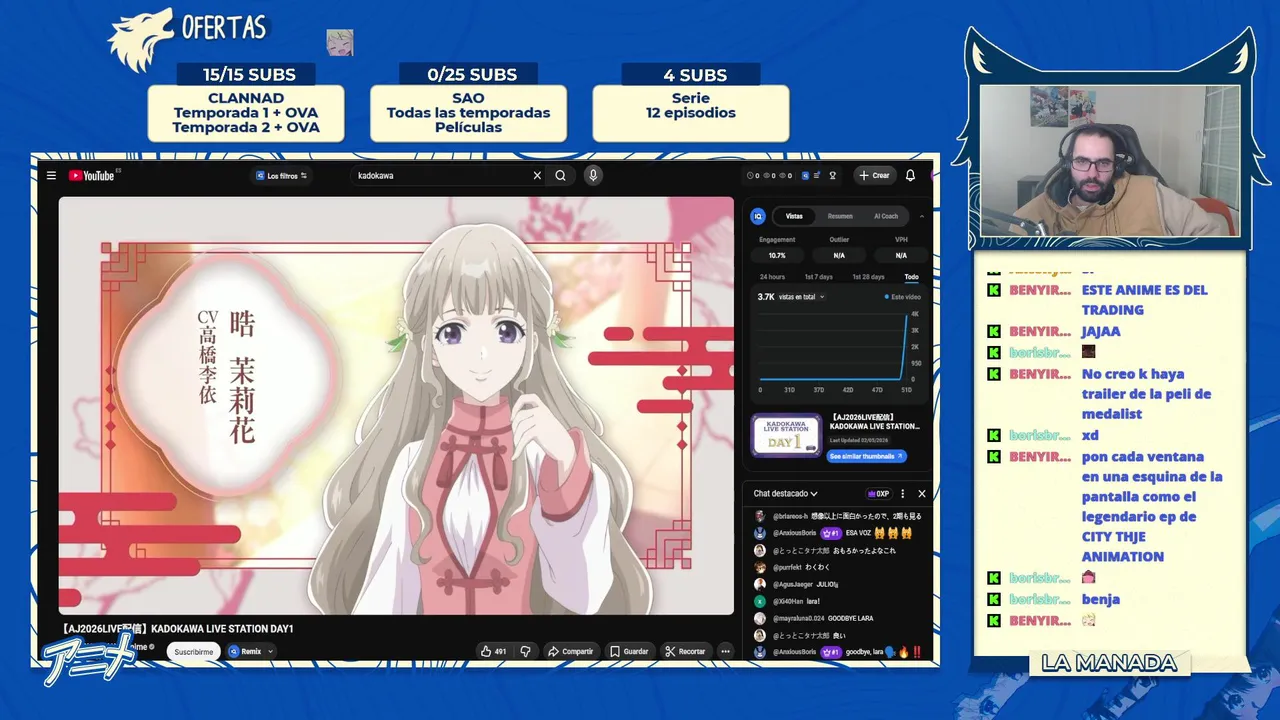Screen dimensions: 1280x720
Task: Click the VPH N/A value
Action: pyautogui.click(x=901, y=255)
